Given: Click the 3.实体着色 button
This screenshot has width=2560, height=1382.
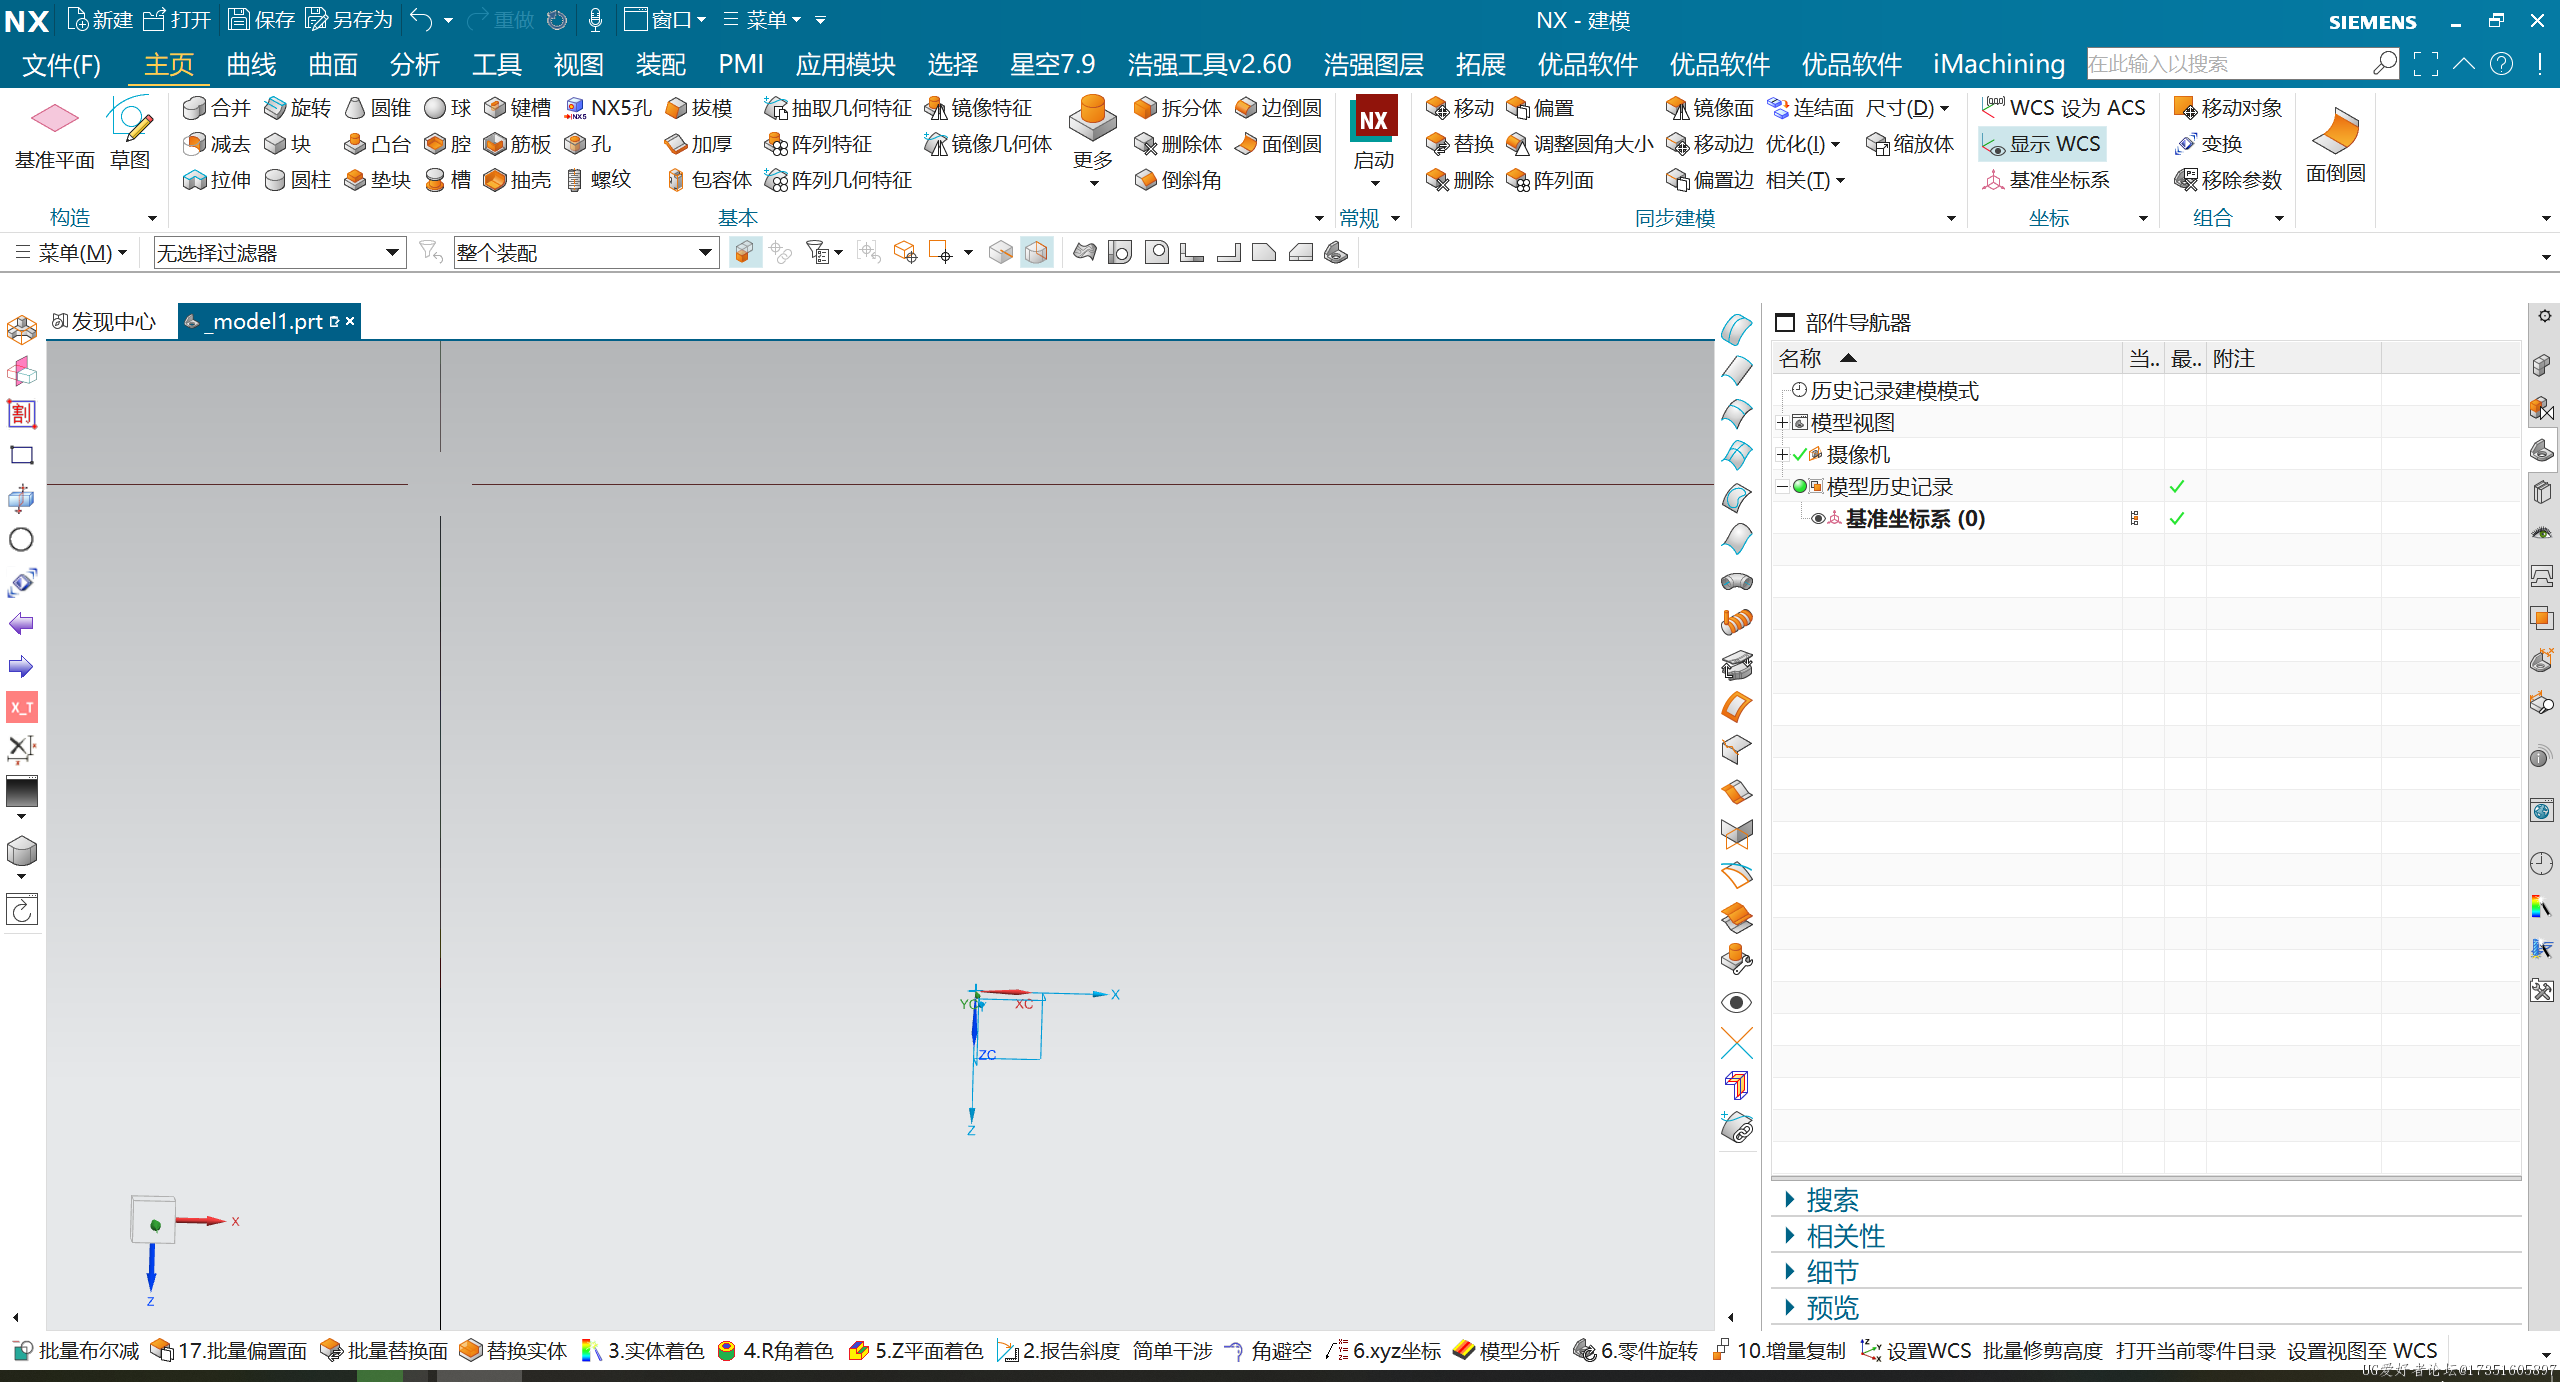Looking at the screenshot, I should 643,1351.
